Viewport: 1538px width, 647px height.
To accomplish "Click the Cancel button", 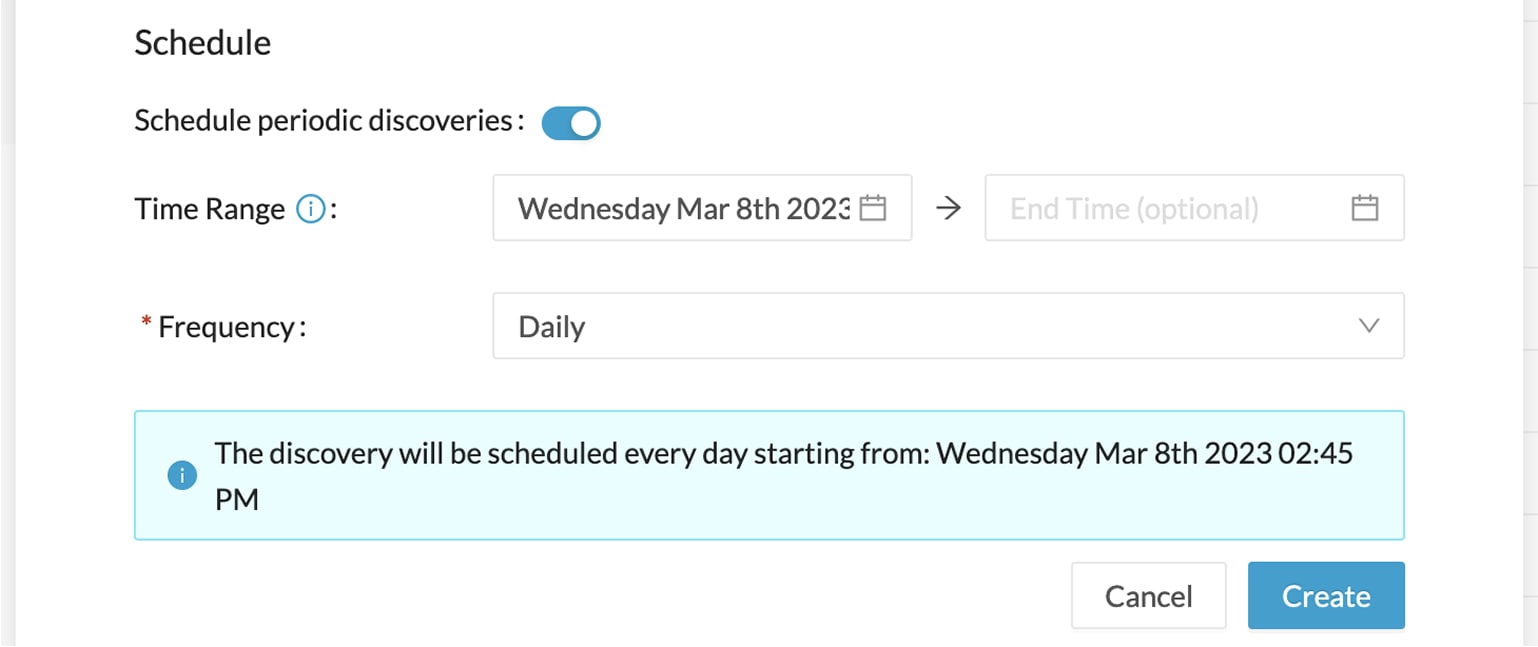I will (1148, 595).
